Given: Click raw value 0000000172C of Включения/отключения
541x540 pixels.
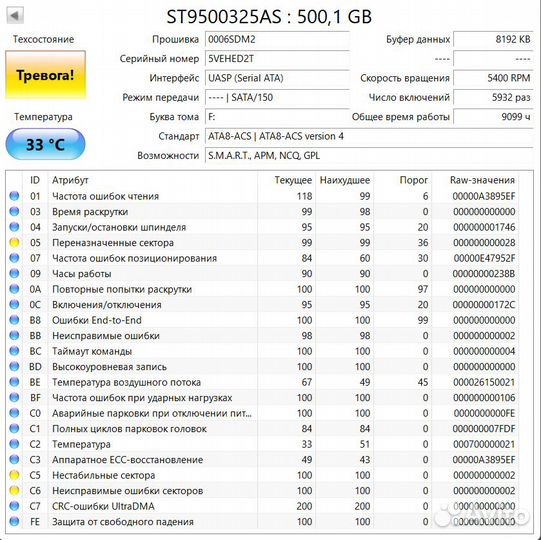Looking at the screenshot, I should pos(484,305).
